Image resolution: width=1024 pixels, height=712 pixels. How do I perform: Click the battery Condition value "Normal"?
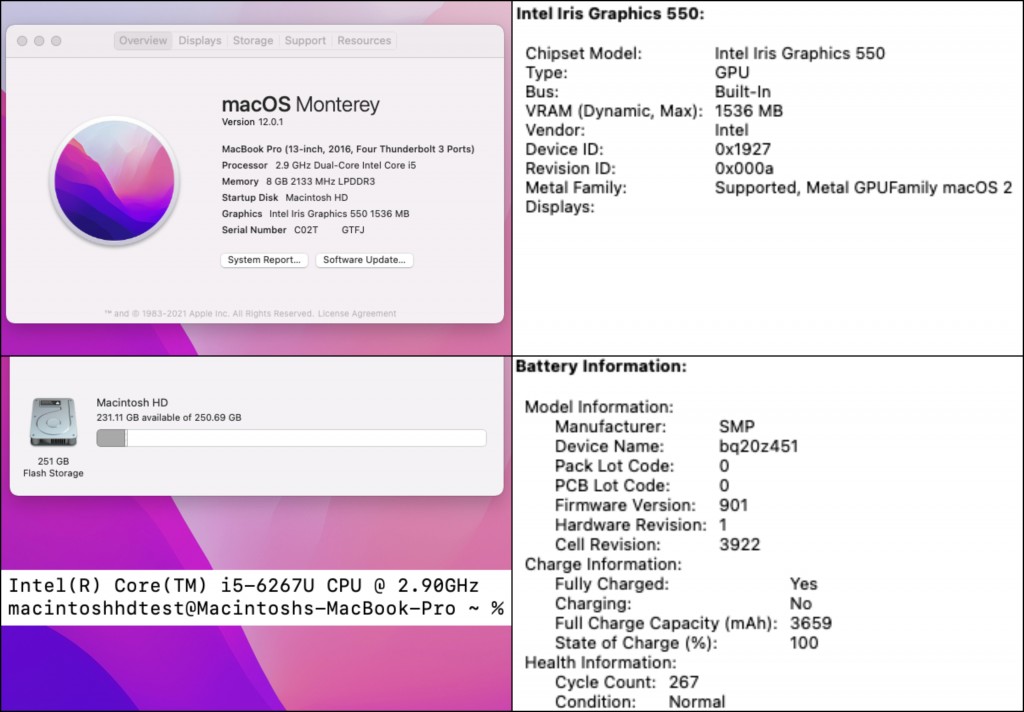[x=697, y=702]
